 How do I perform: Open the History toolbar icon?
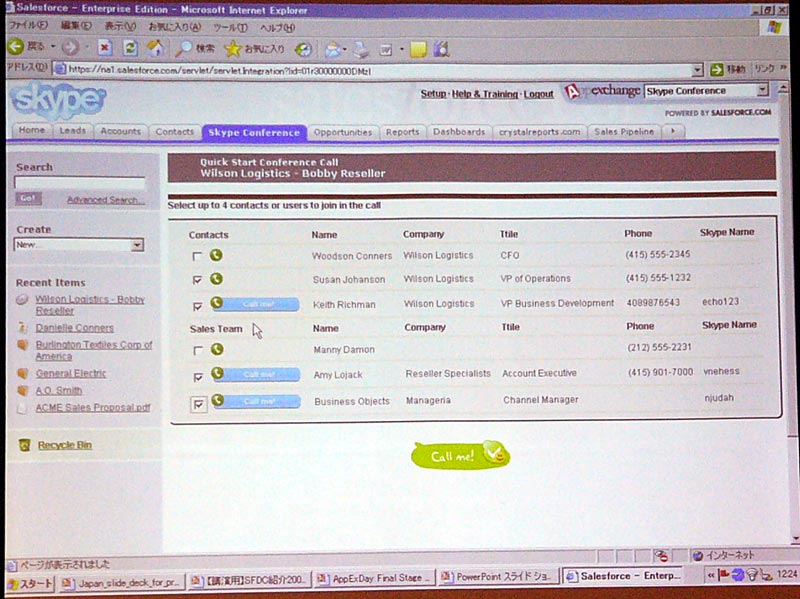tap(303, 49)
